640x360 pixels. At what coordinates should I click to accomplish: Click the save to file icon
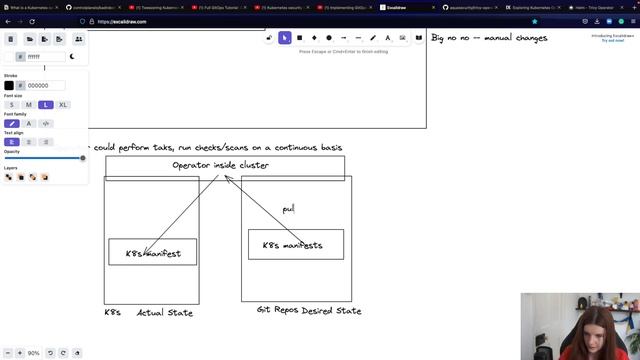pyautogui.click(x=44, y=39)
